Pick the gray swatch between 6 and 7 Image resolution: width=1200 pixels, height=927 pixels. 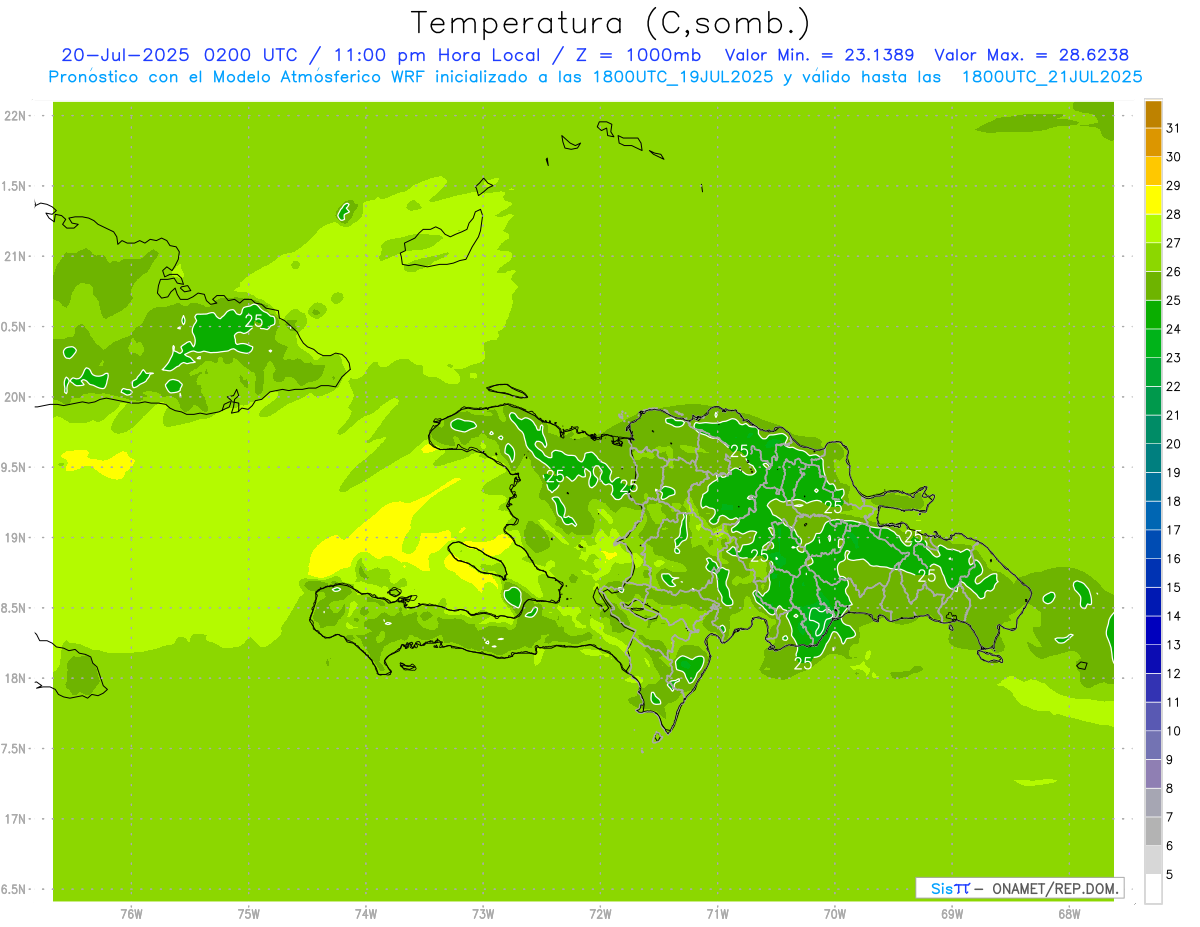[x=1153, y=831]
